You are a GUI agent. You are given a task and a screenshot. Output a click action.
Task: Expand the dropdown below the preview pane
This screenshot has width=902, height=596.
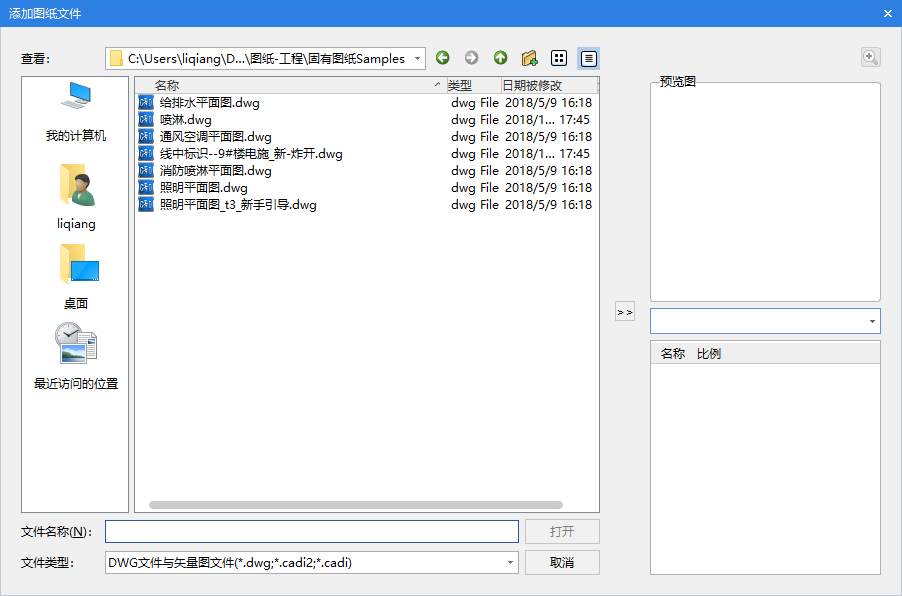coord(872,322)
